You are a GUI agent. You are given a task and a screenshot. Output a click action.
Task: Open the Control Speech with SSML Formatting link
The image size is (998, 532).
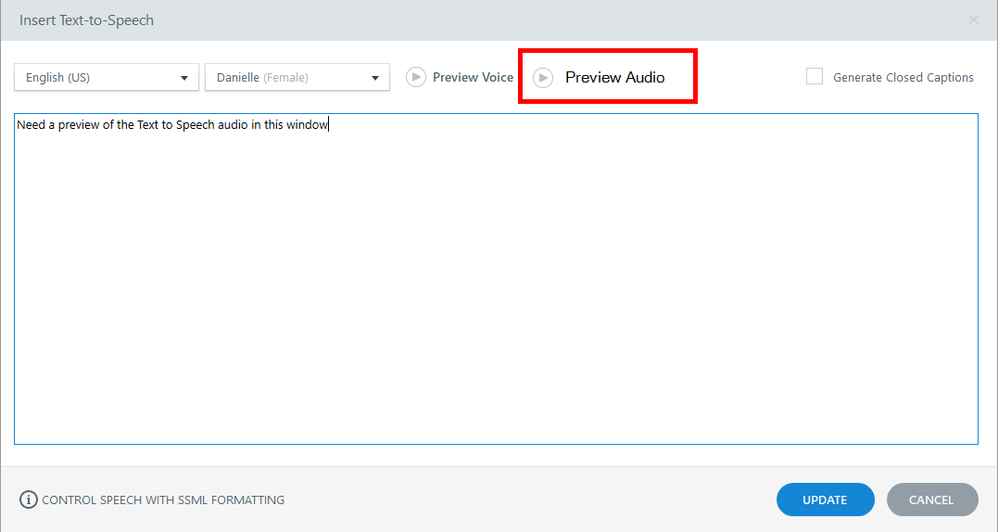point(163,500)
